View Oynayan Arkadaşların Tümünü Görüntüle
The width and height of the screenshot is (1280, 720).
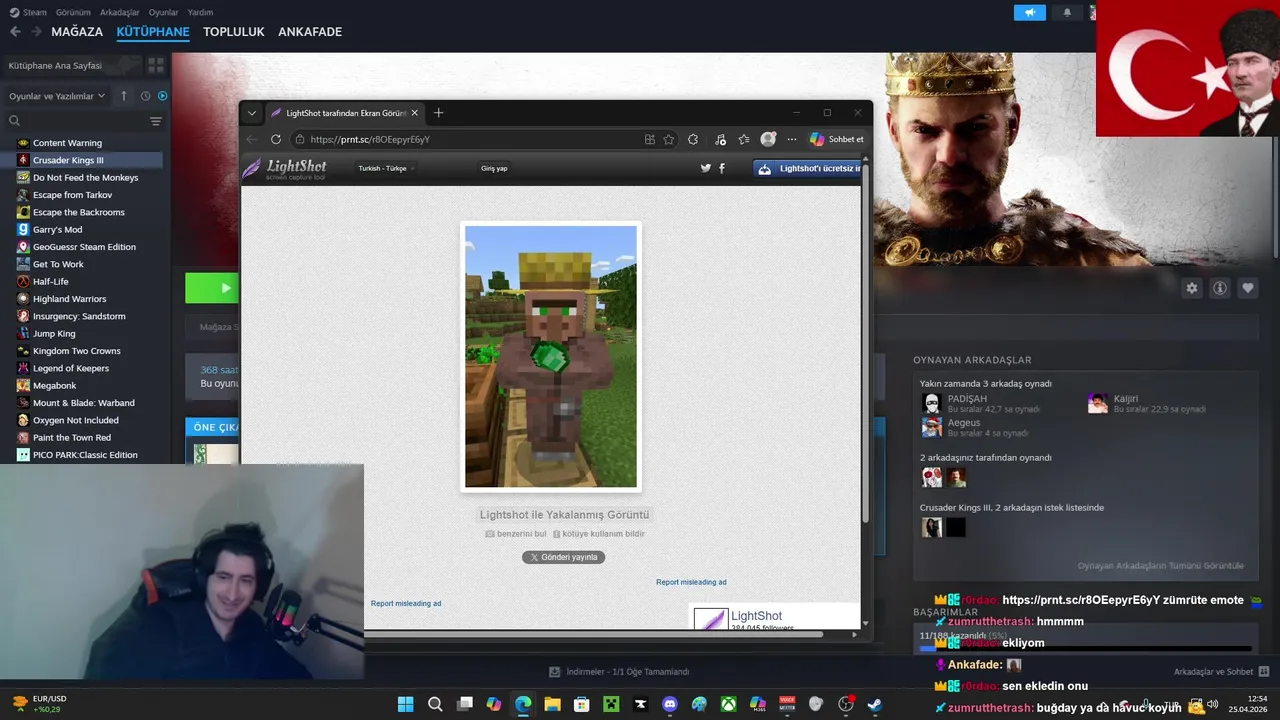point(1160,566)
